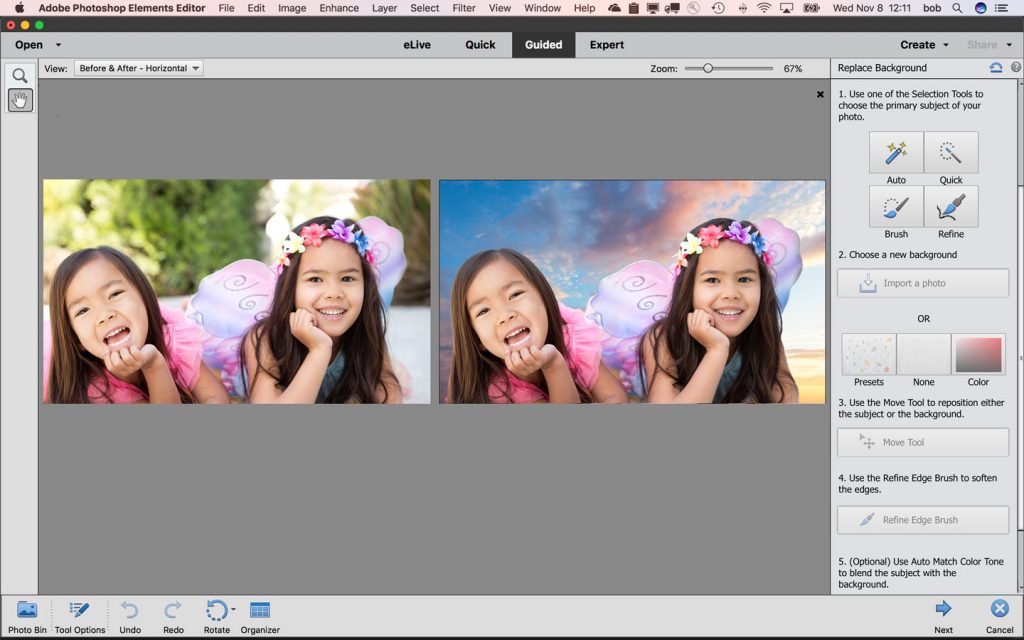Viewport: 1024px width, 640px height.
Task: Select the Quick selection tool
Action: [950, 152]
